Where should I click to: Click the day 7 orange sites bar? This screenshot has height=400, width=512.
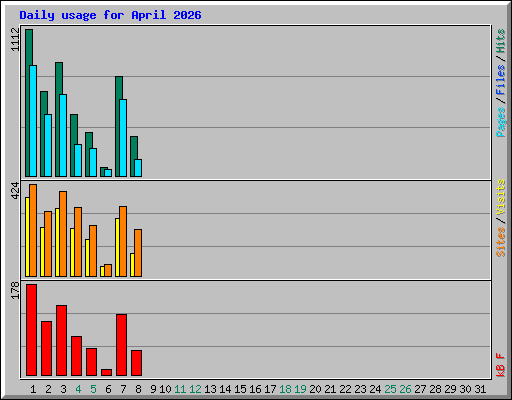(123, 241)
